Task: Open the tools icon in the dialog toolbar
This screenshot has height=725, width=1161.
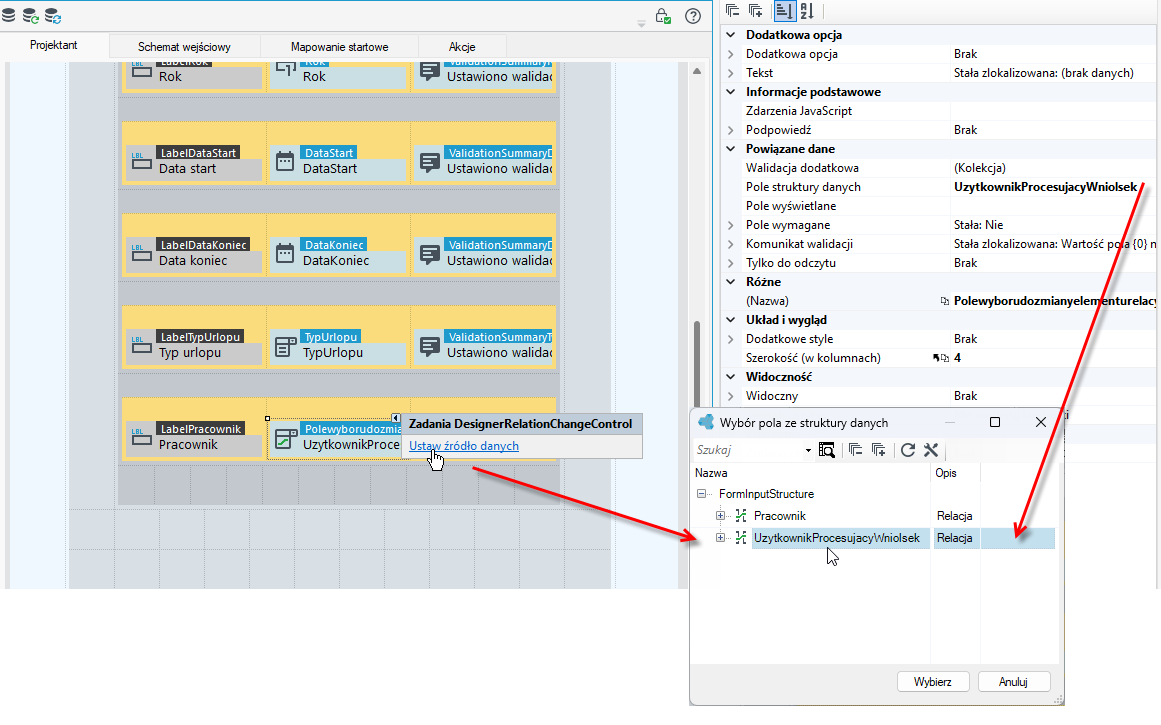Action: (931, 450)
